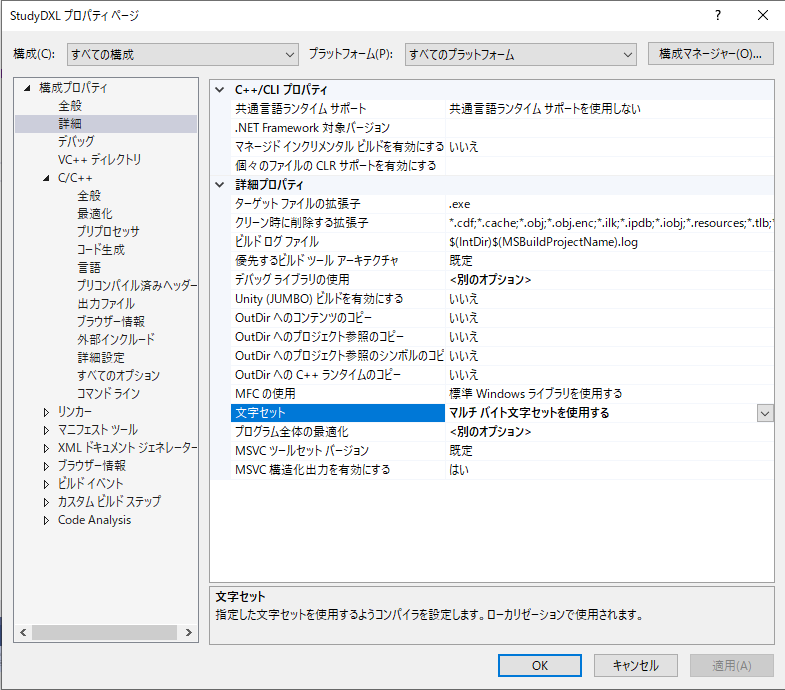Select the MFC の使用 property row
This screenshot has height=690, width=785.
pos(330,394)
